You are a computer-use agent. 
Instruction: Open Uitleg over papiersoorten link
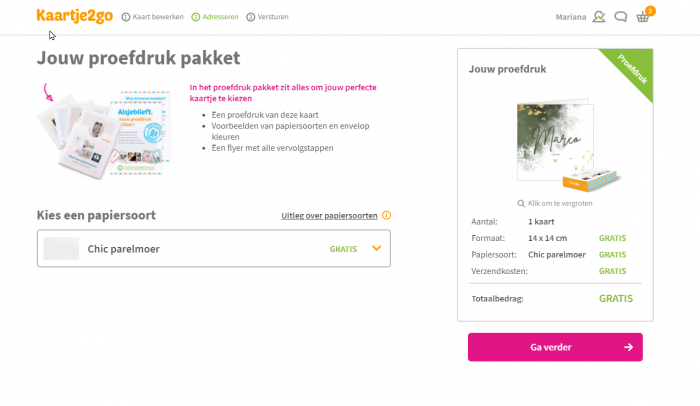click(329, 215)
